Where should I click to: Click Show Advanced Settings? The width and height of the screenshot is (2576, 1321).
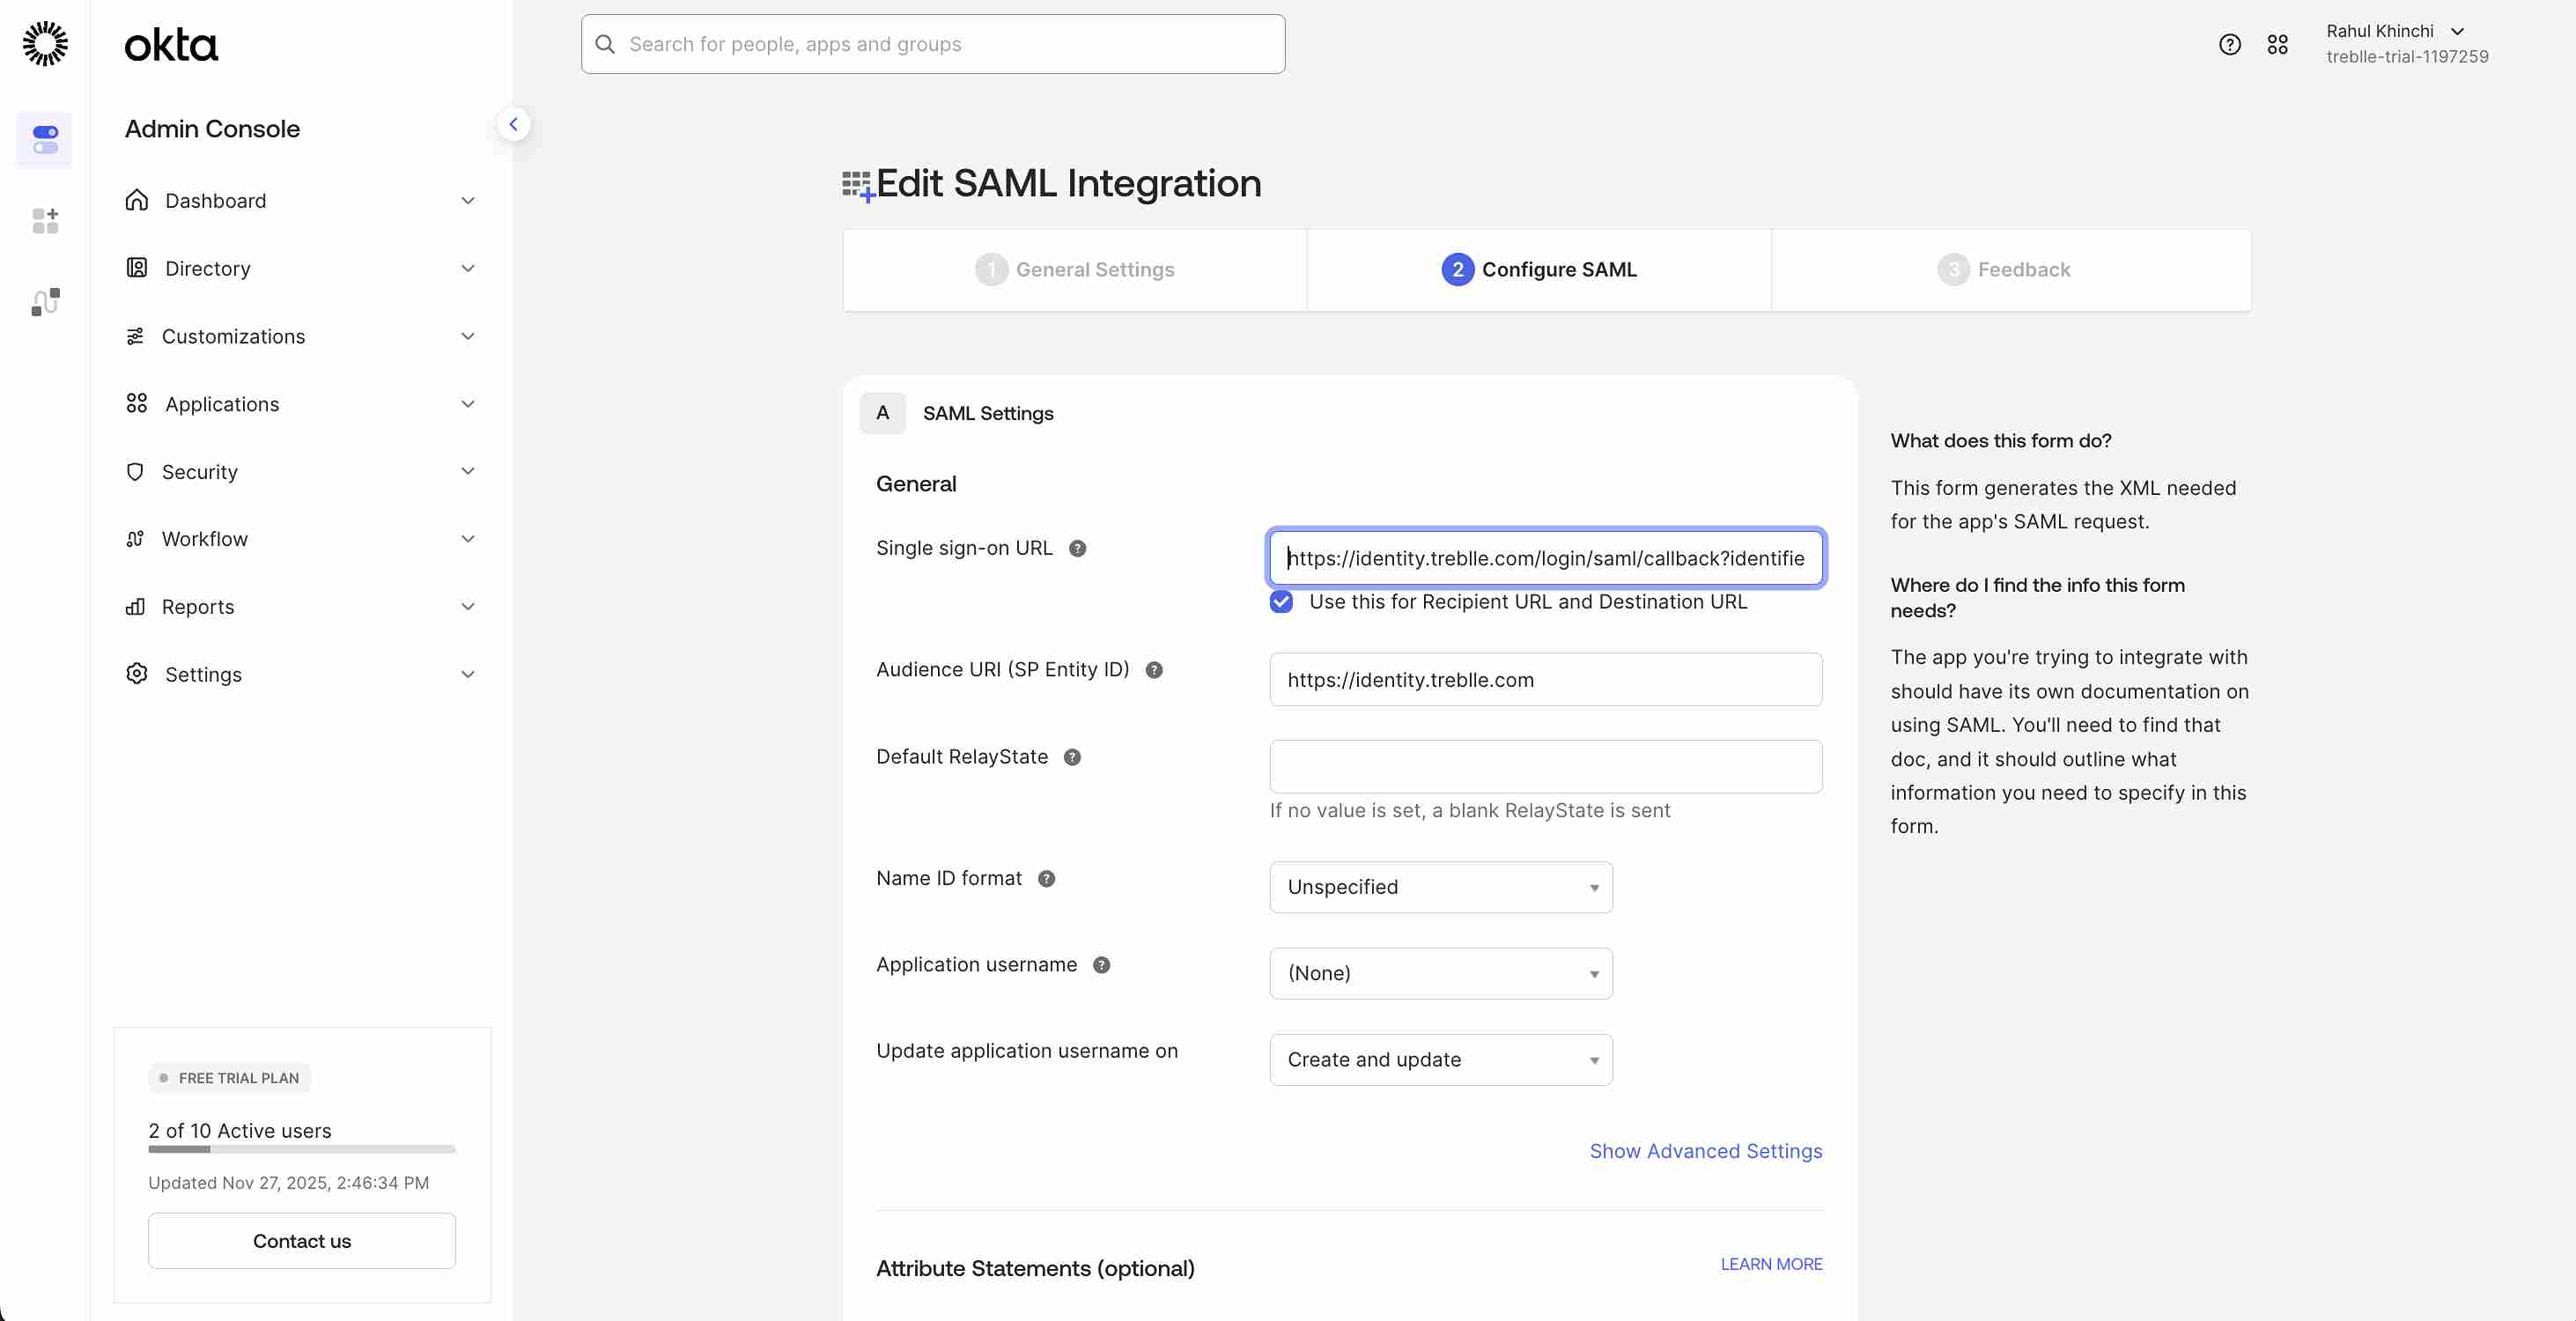coord(1705,1151)
